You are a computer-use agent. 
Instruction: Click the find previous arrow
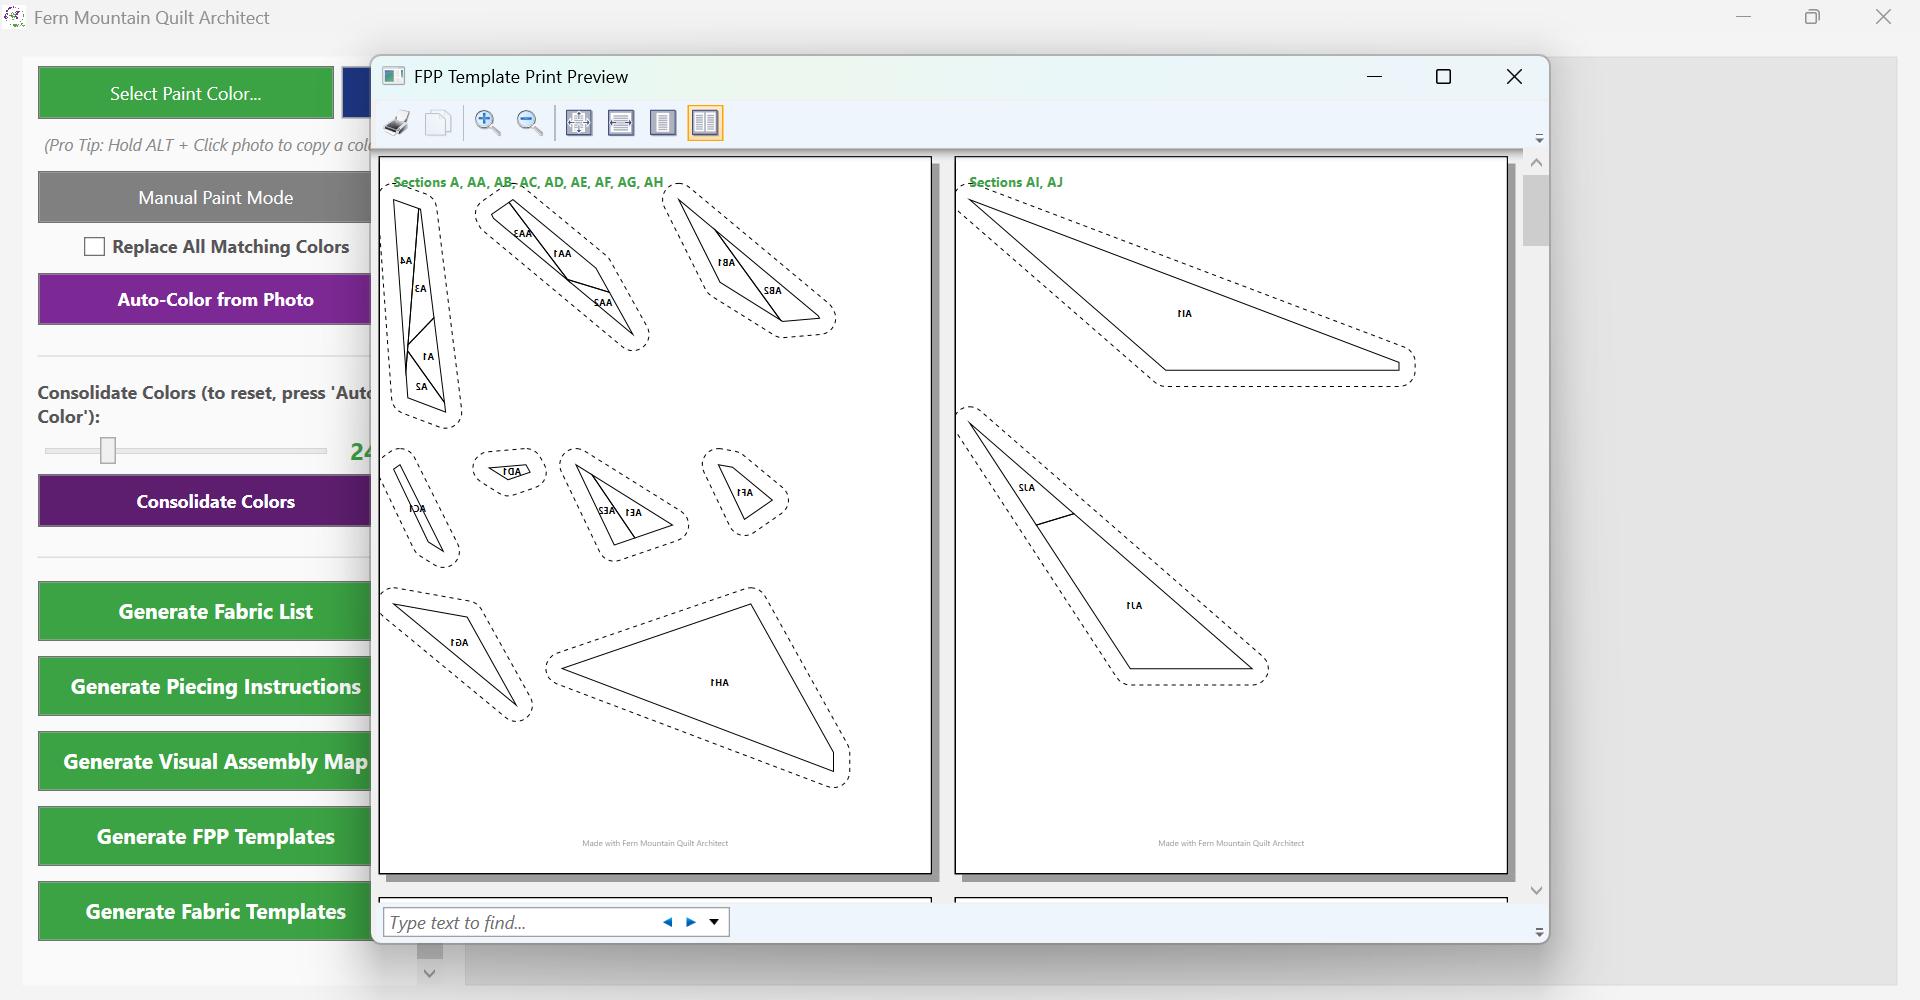pos(667,922)
